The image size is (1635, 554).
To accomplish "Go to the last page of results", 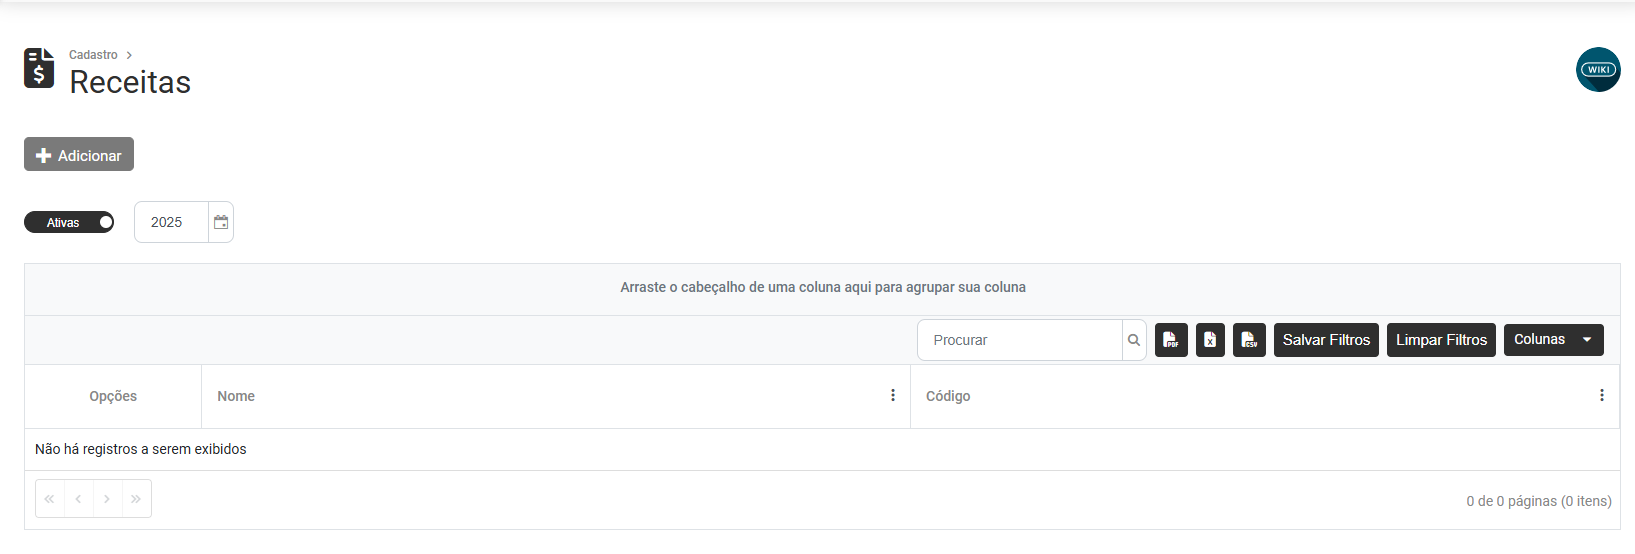I will 136,499.
